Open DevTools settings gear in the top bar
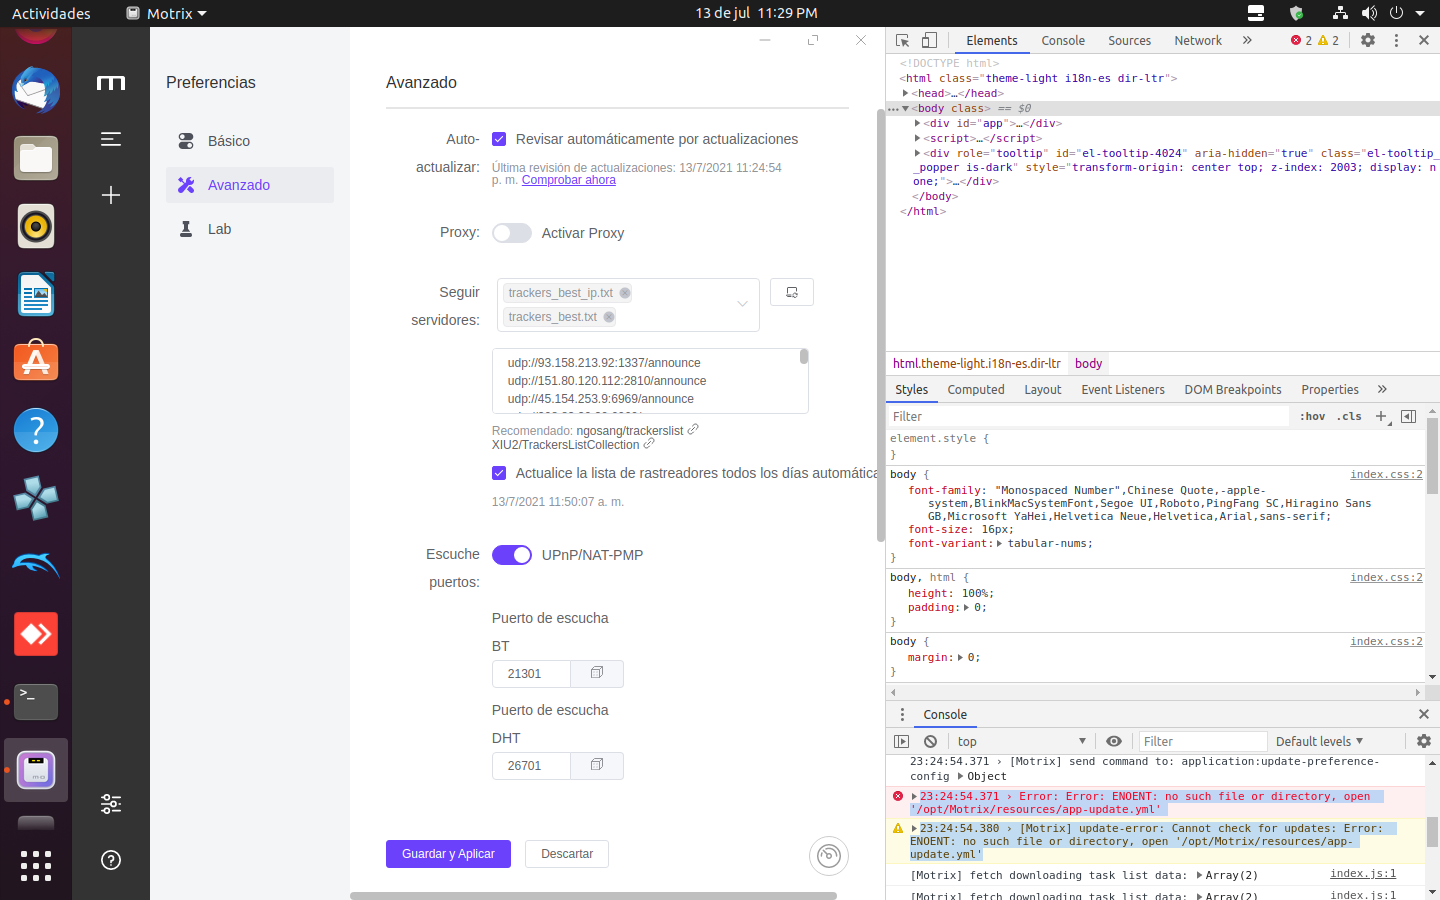This screenshot has width=1440, height=900. (x=1368, y=40)
